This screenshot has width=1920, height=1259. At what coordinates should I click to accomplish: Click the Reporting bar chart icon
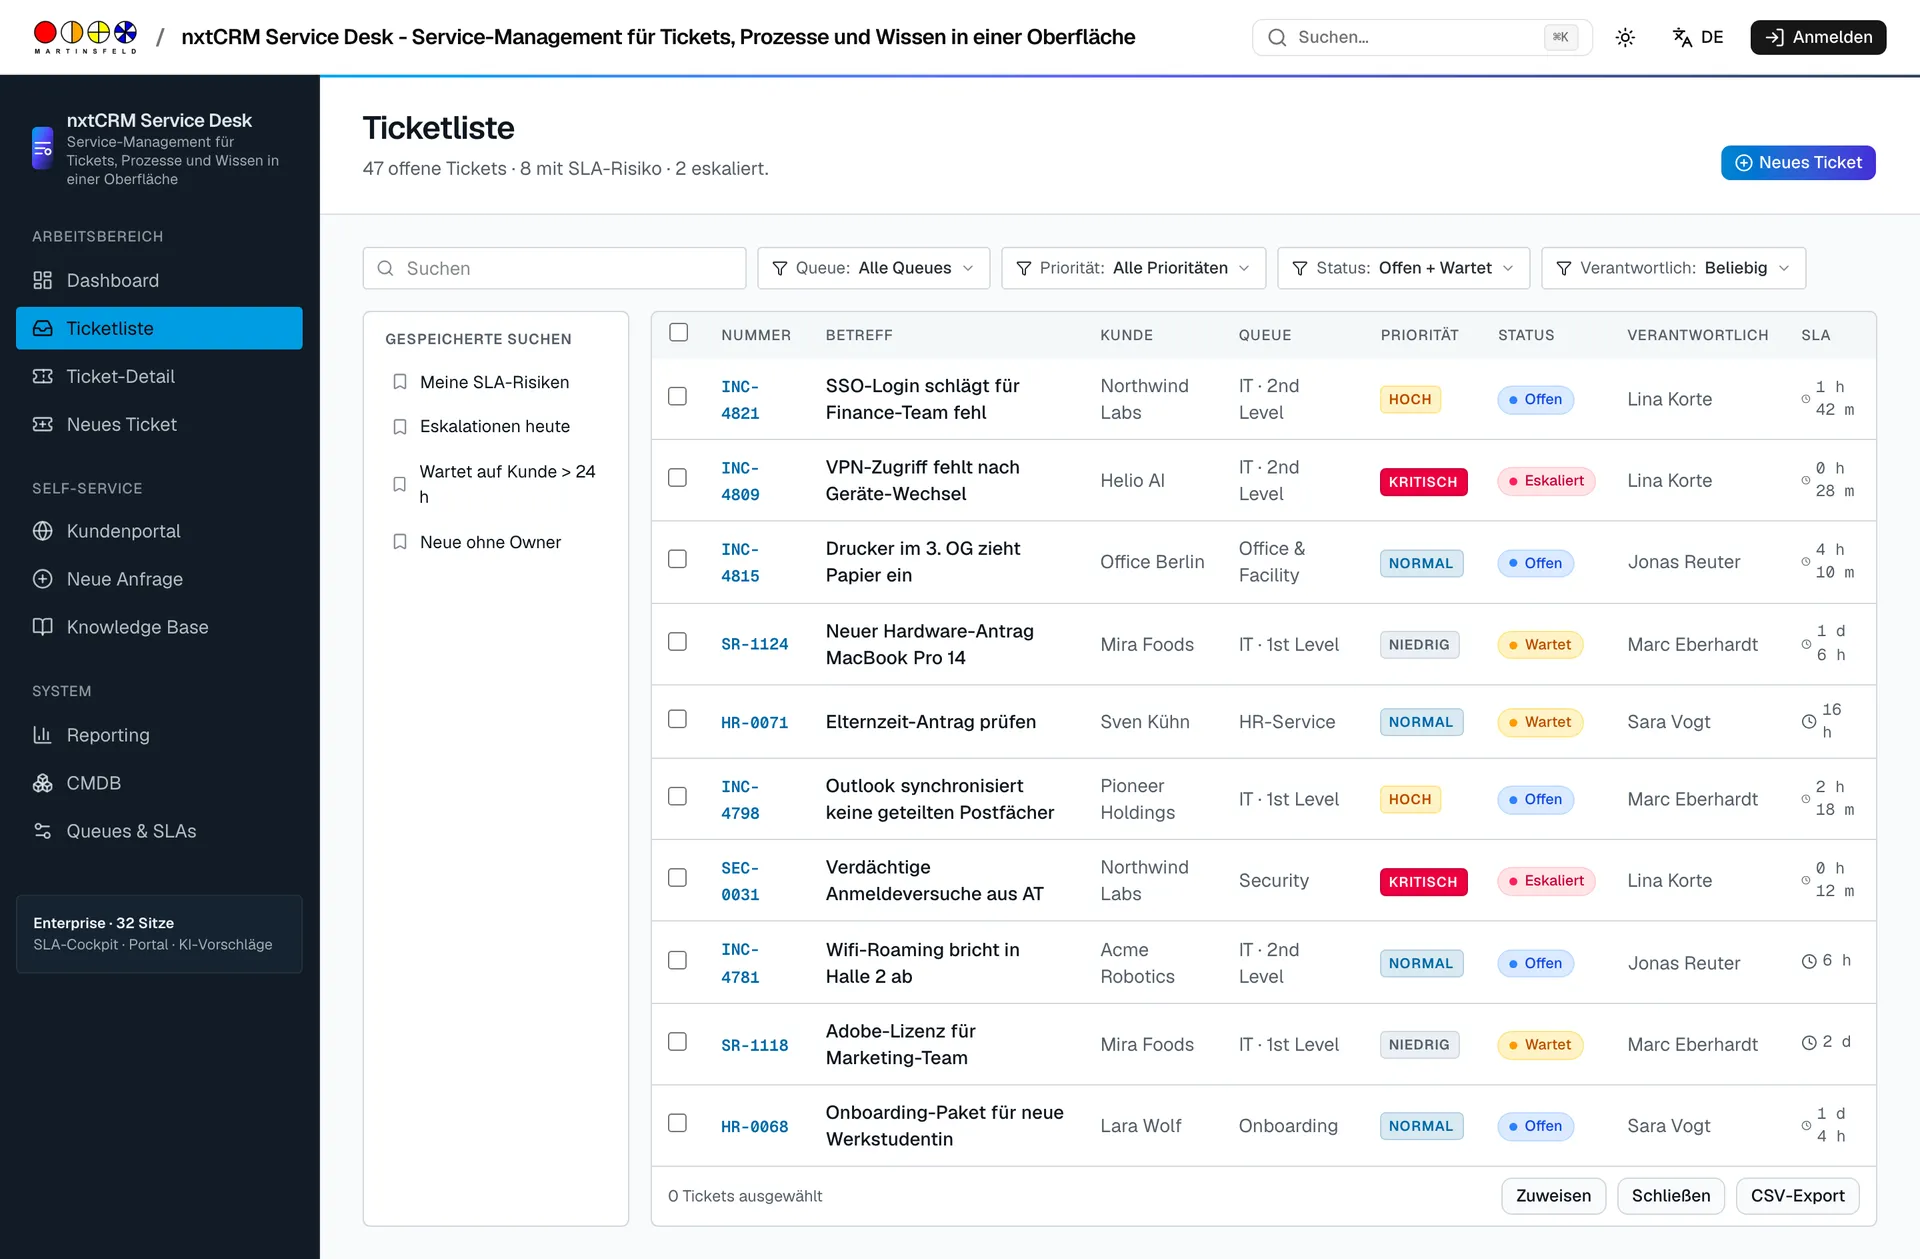click(42, 735)
